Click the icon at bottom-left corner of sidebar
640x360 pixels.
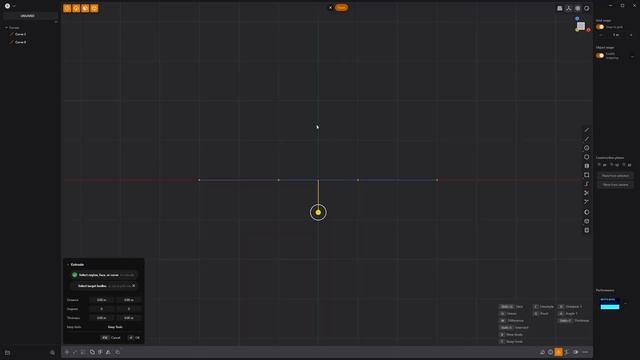click(7, 352)
